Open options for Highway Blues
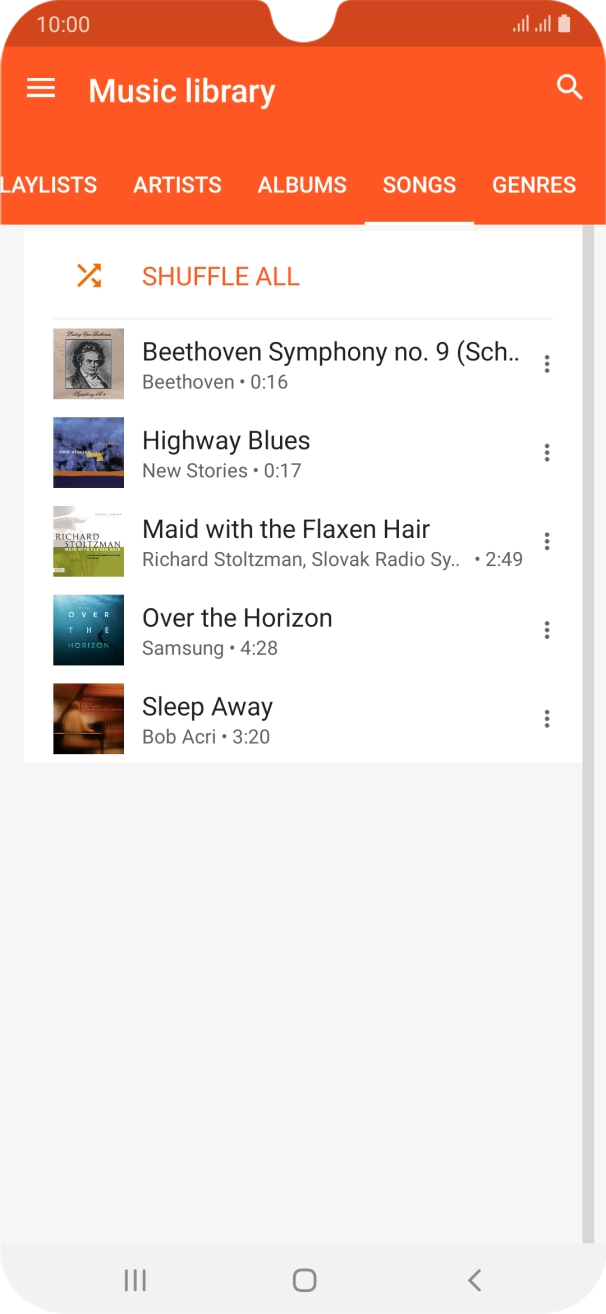Screen dimensions: 606x1314 tap(547, 453)
